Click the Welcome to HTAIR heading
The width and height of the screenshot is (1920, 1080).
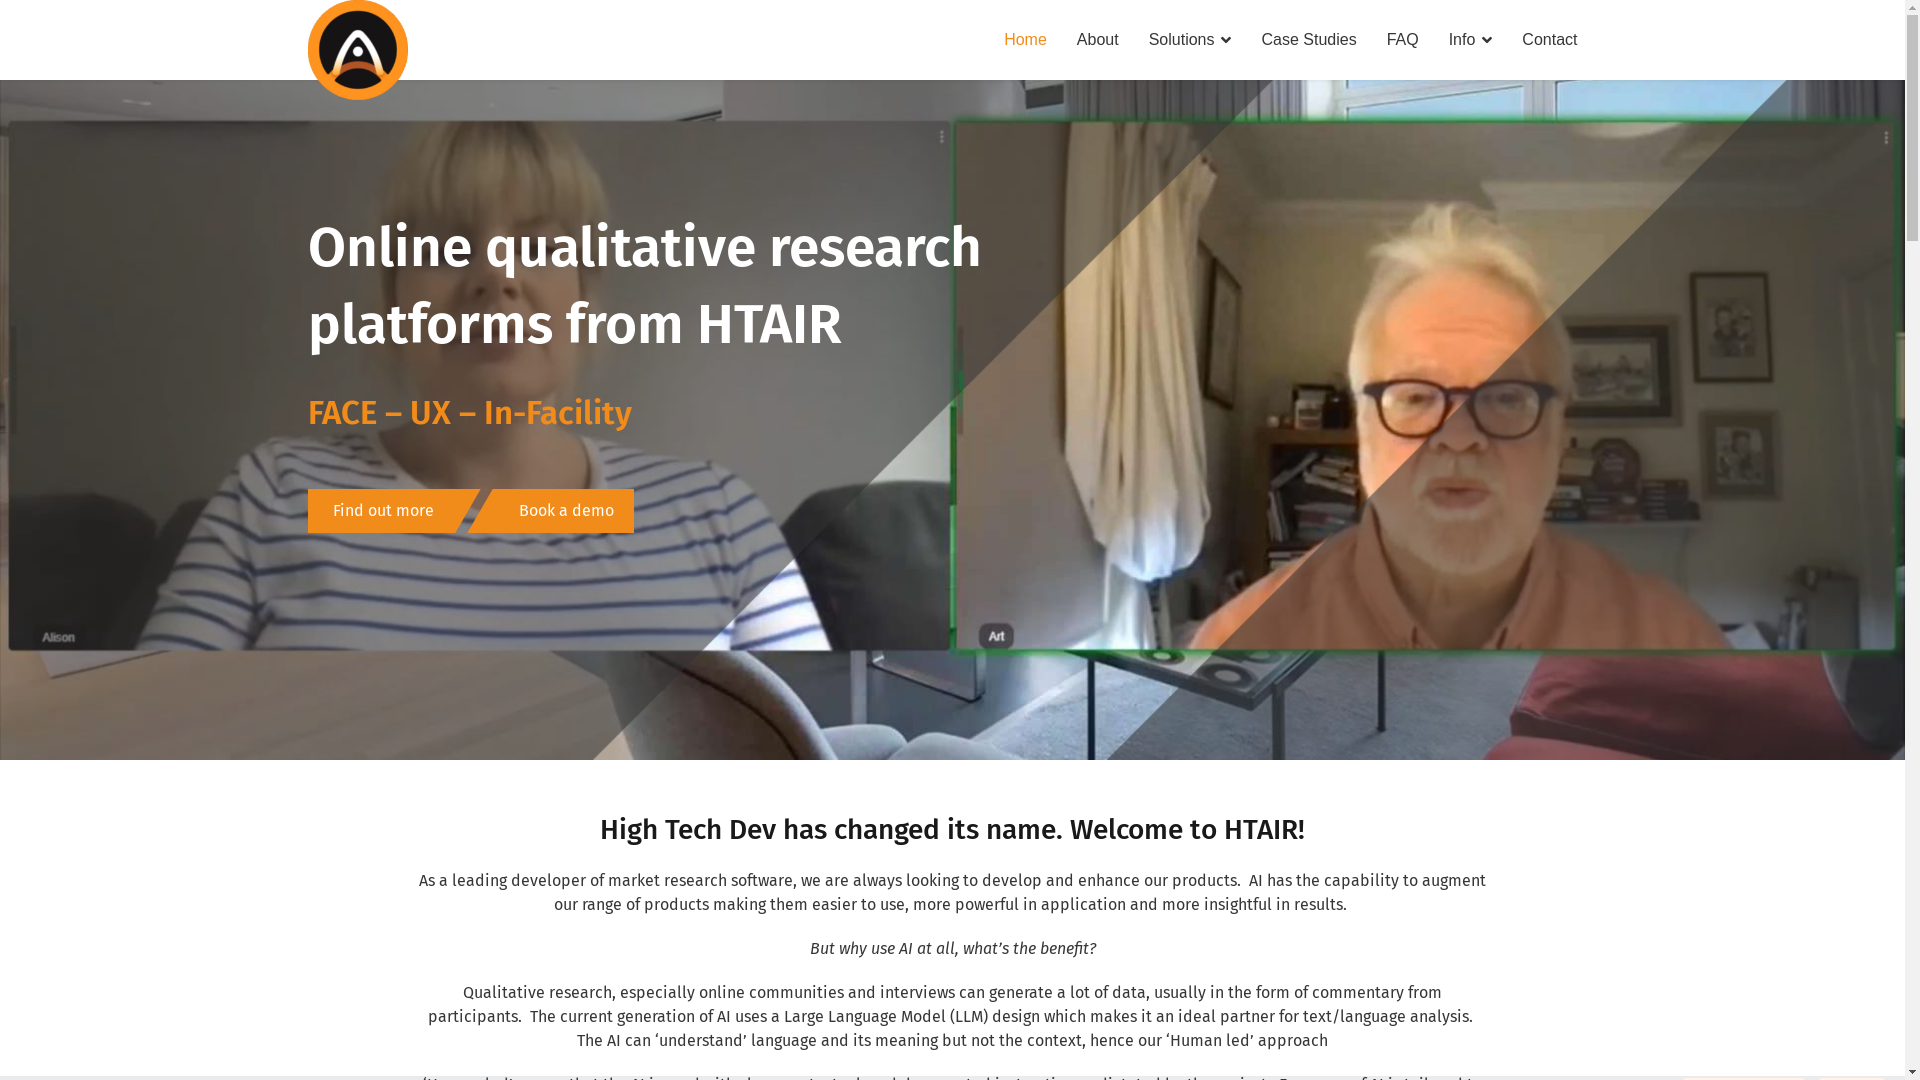click(951, 830)
